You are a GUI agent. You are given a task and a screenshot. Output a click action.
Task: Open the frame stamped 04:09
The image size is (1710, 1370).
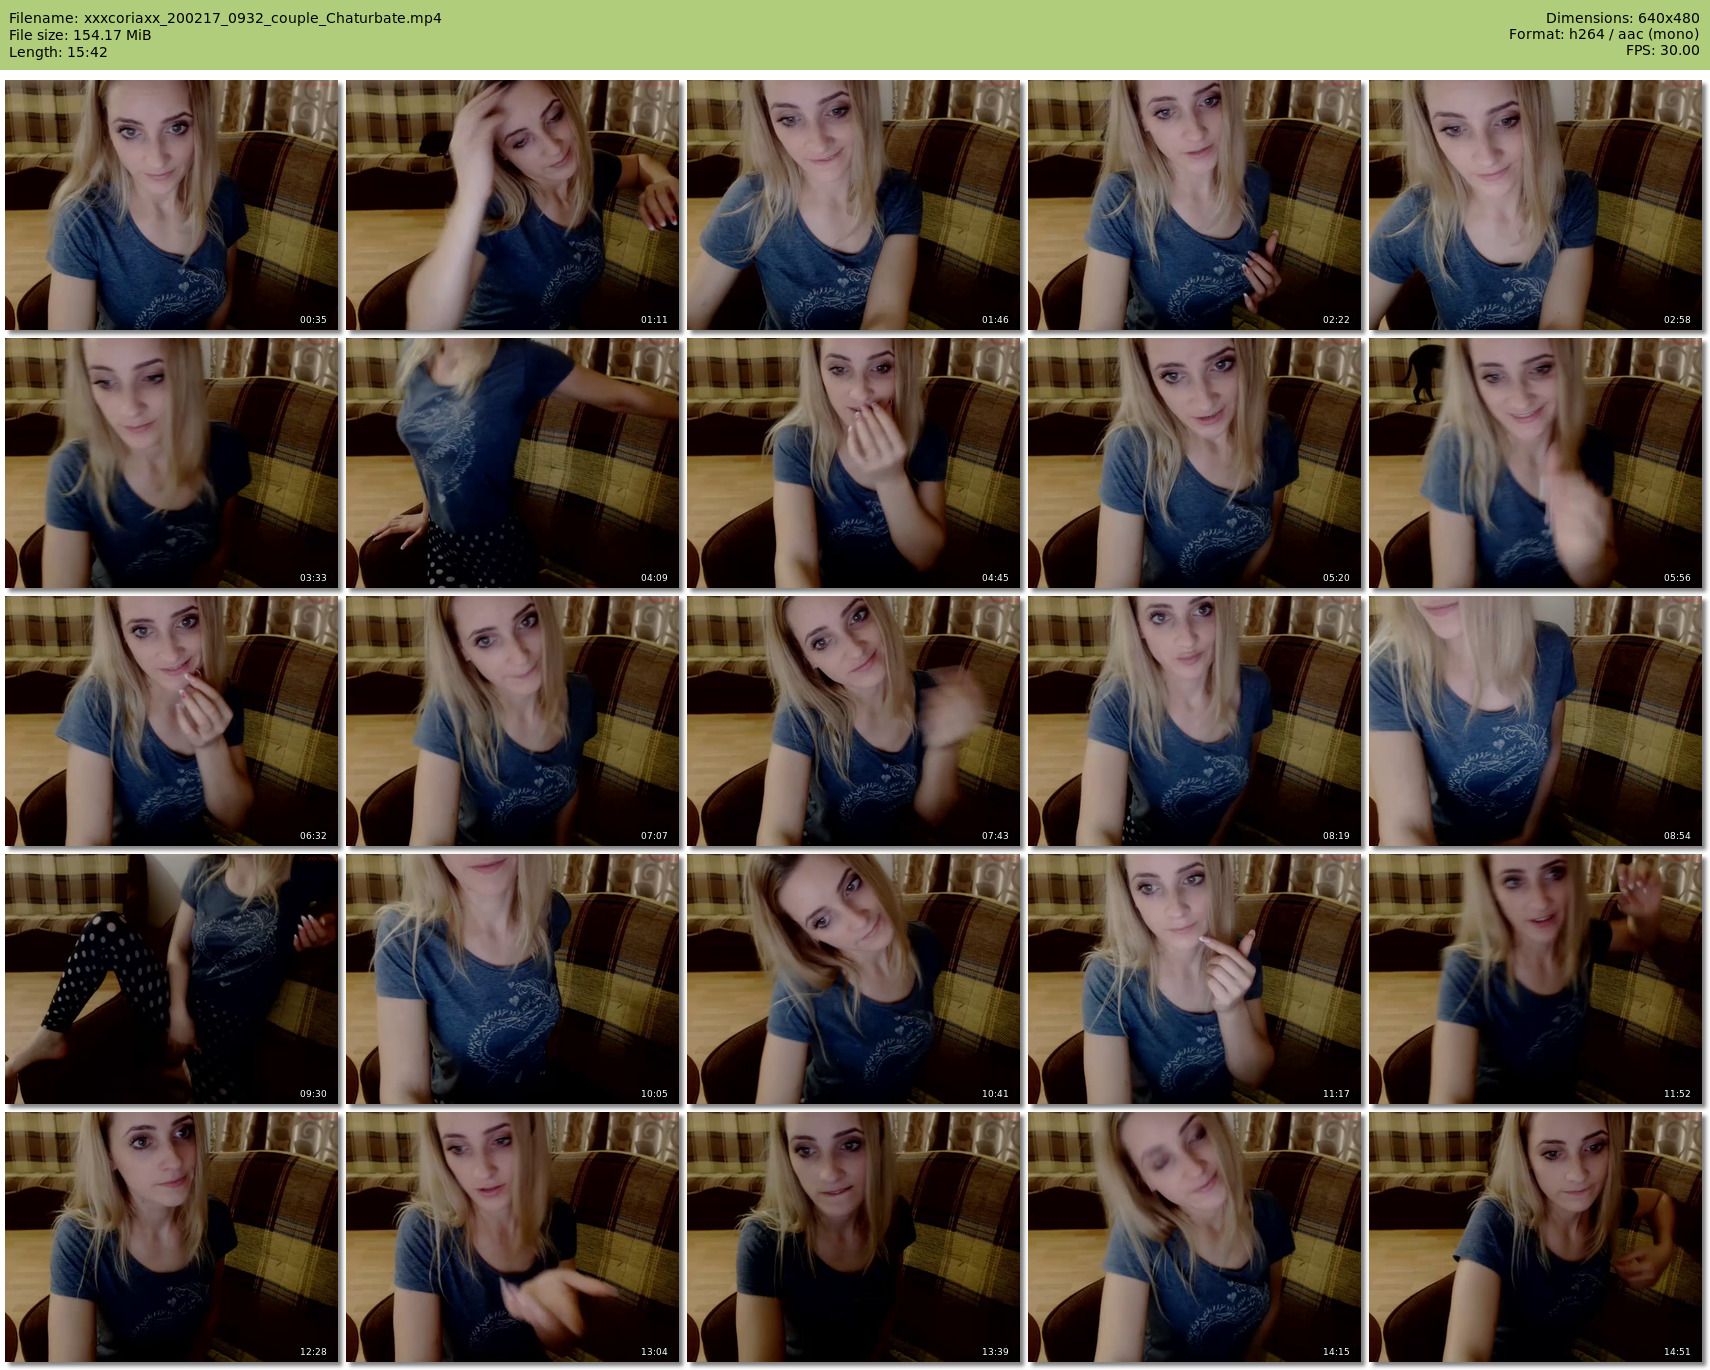point(513,463)
